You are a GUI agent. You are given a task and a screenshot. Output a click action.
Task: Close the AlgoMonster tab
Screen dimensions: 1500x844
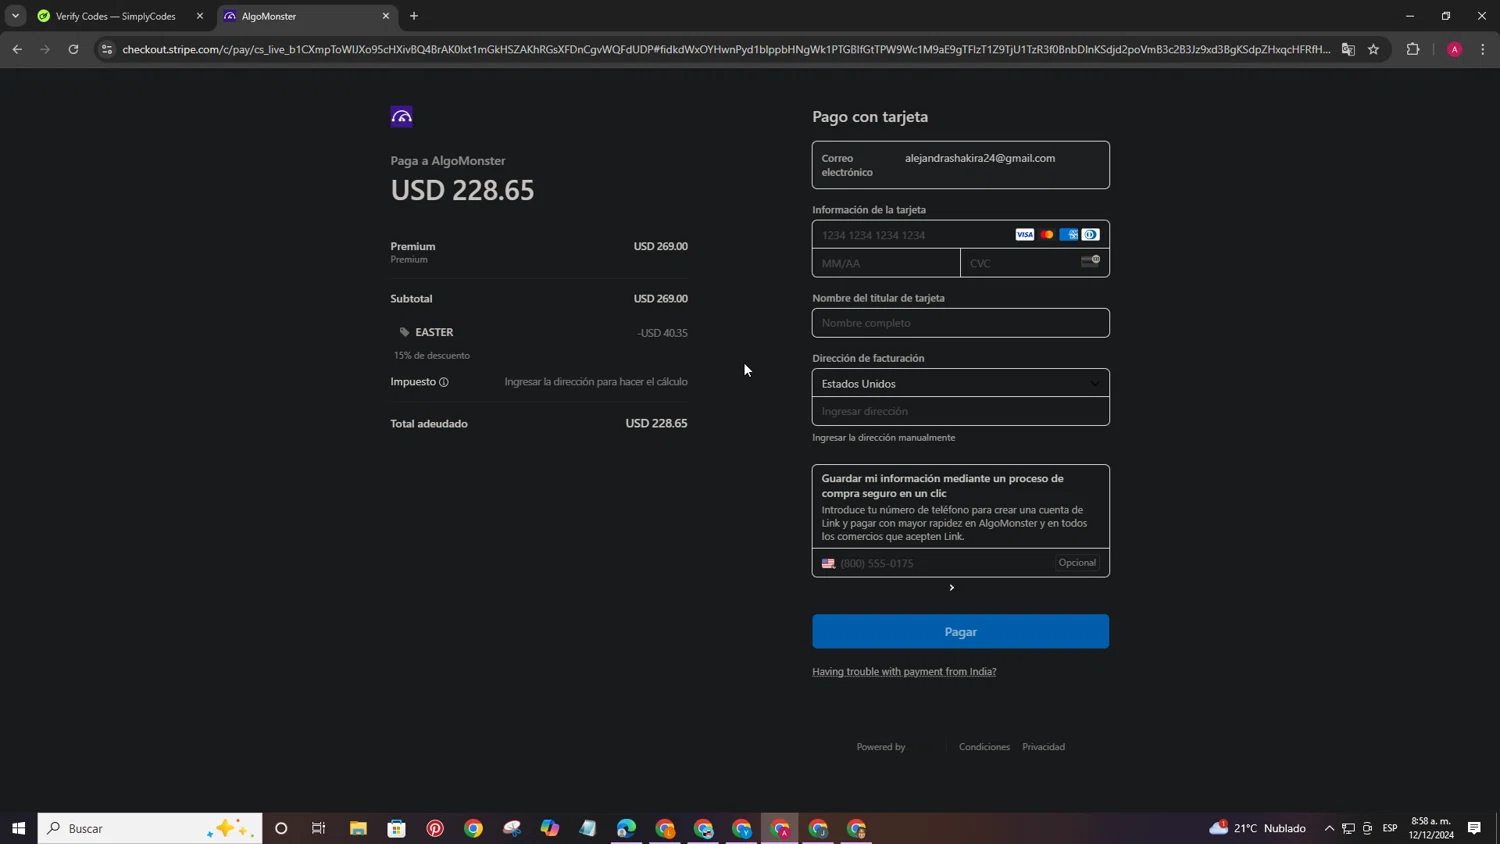point(386,16)
